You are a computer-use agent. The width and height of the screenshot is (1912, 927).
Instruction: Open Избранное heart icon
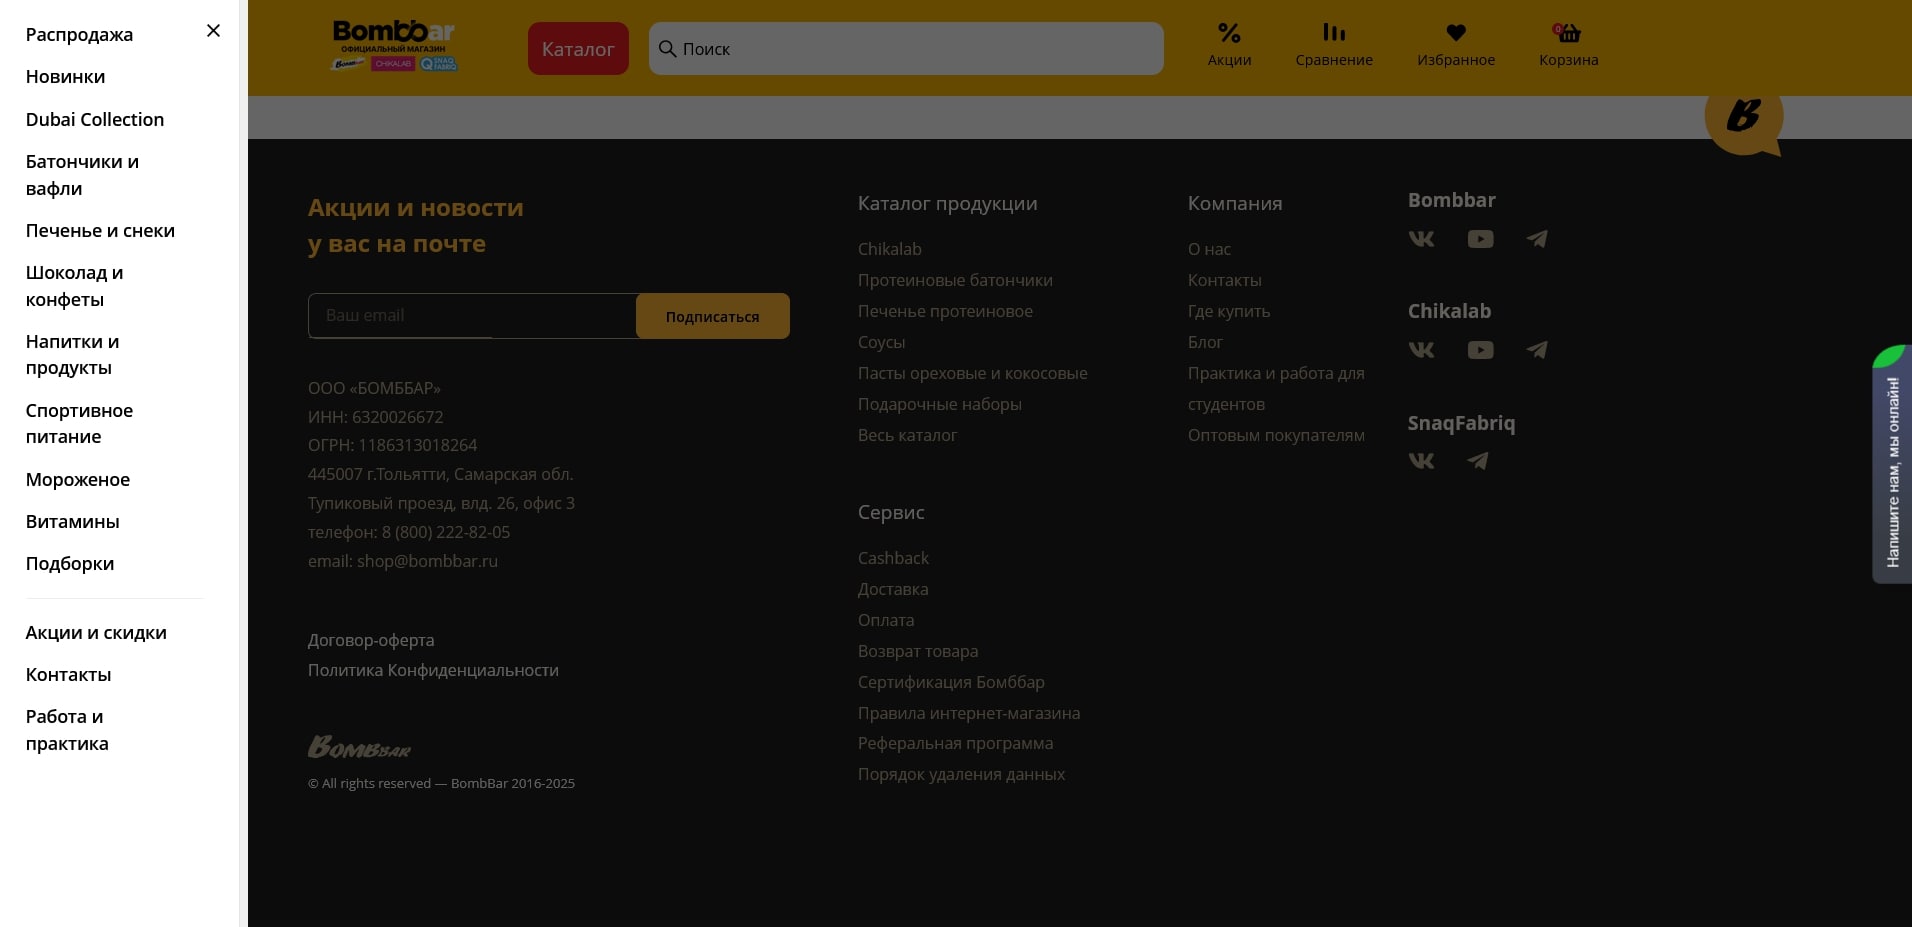1455,34
